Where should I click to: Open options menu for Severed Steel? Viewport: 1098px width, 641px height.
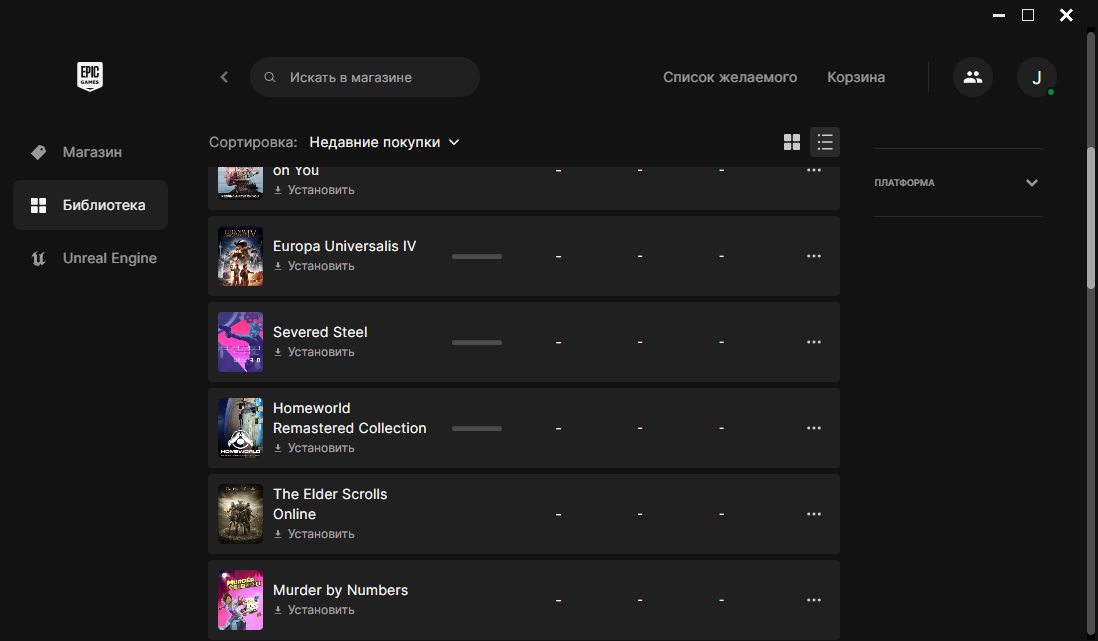click(814, 342)
